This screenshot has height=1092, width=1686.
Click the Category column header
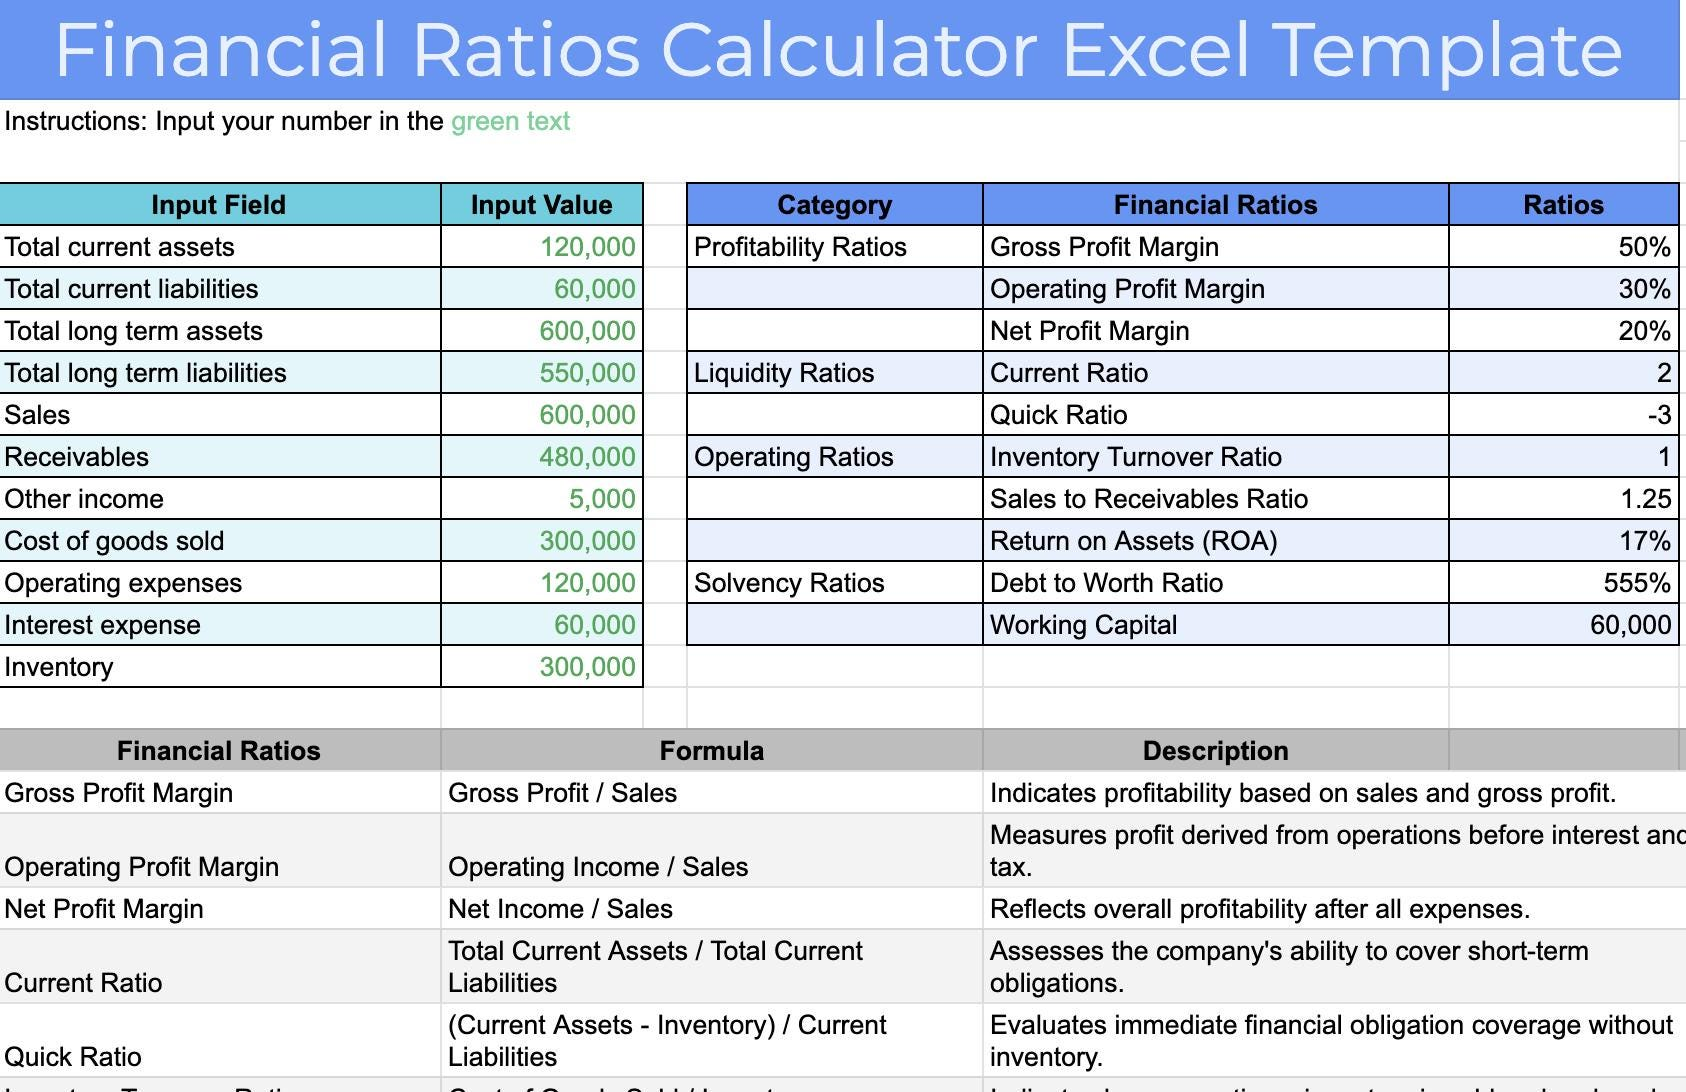(x=834, y=205)
